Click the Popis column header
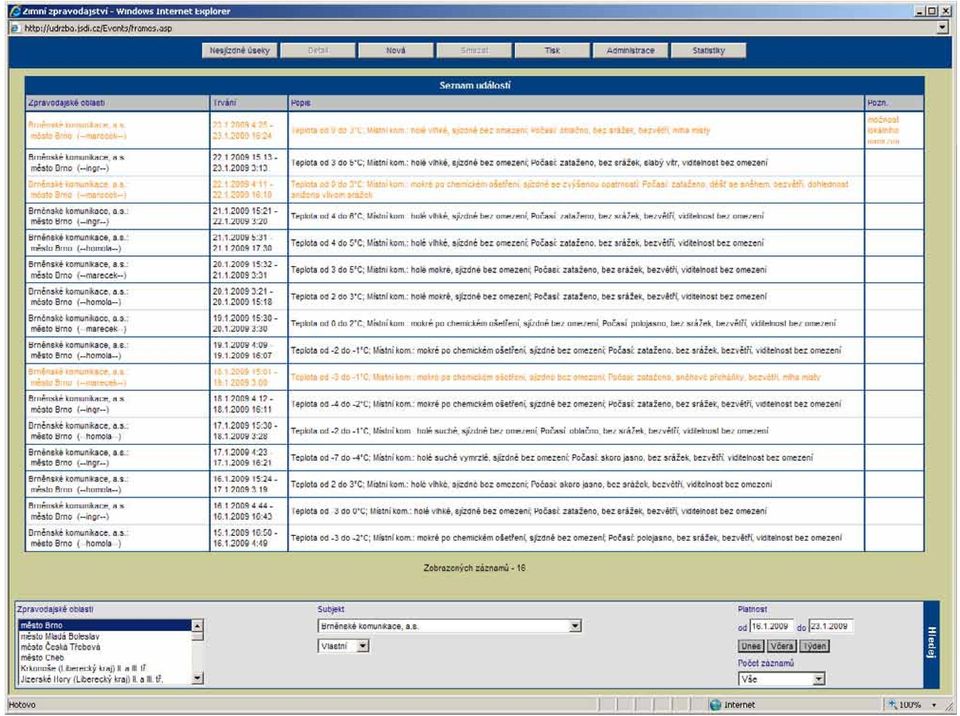Viewport: 960px width, 716px height. 576,103
